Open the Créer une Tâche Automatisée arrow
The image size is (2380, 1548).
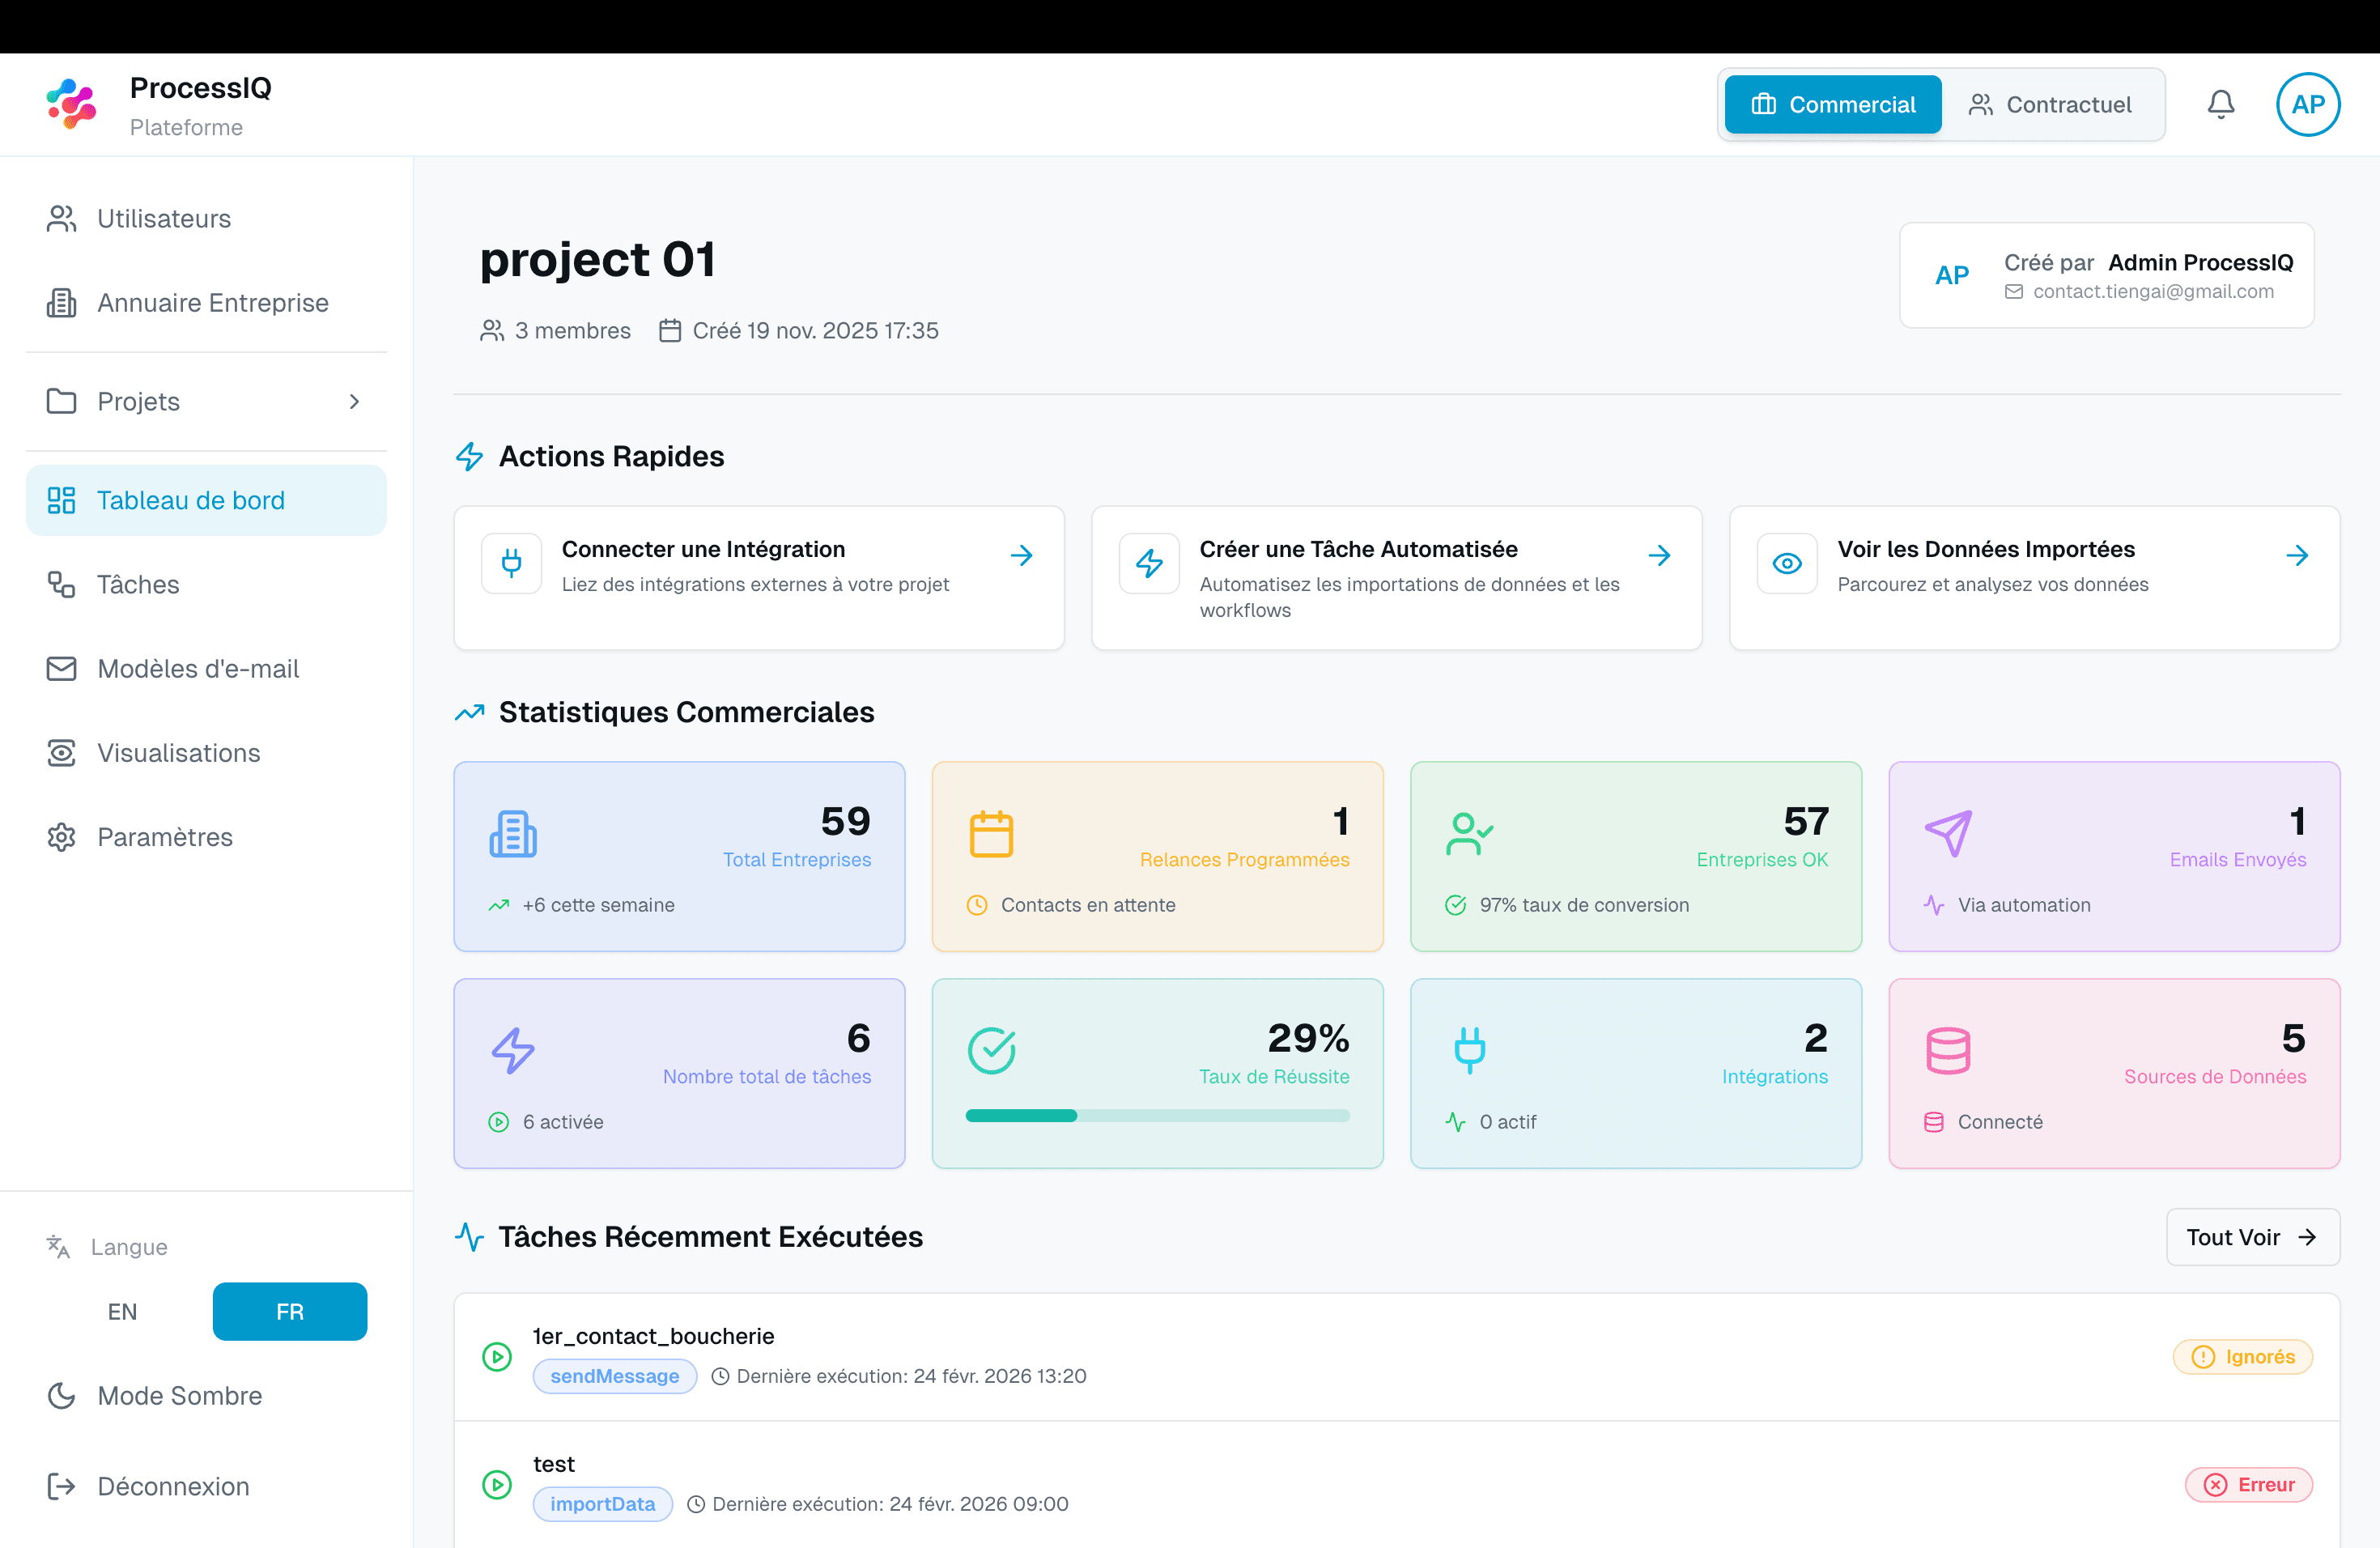pyautogui.click(x=1660, y=555)
